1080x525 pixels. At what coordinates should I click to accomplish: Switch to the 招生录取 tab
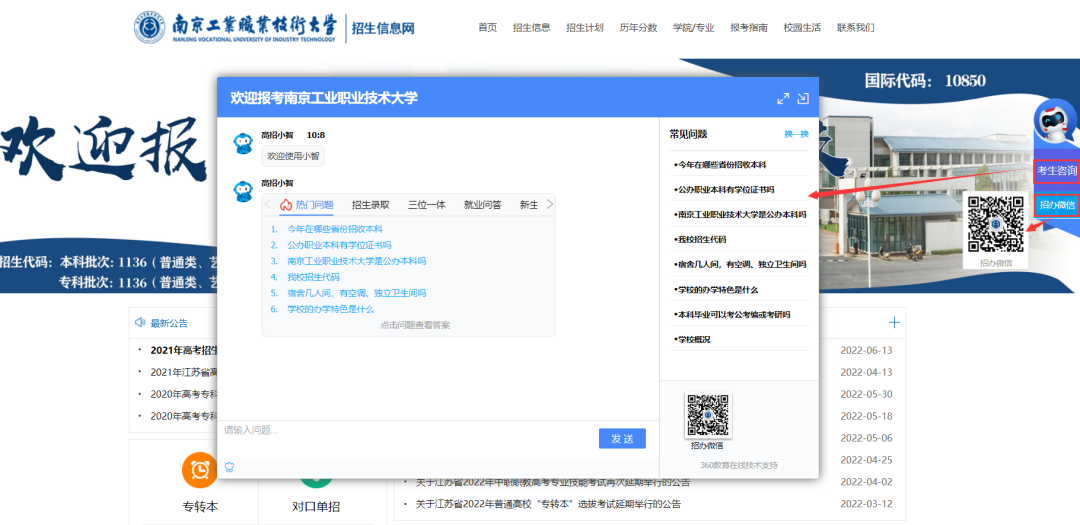(x=370, y=205)
